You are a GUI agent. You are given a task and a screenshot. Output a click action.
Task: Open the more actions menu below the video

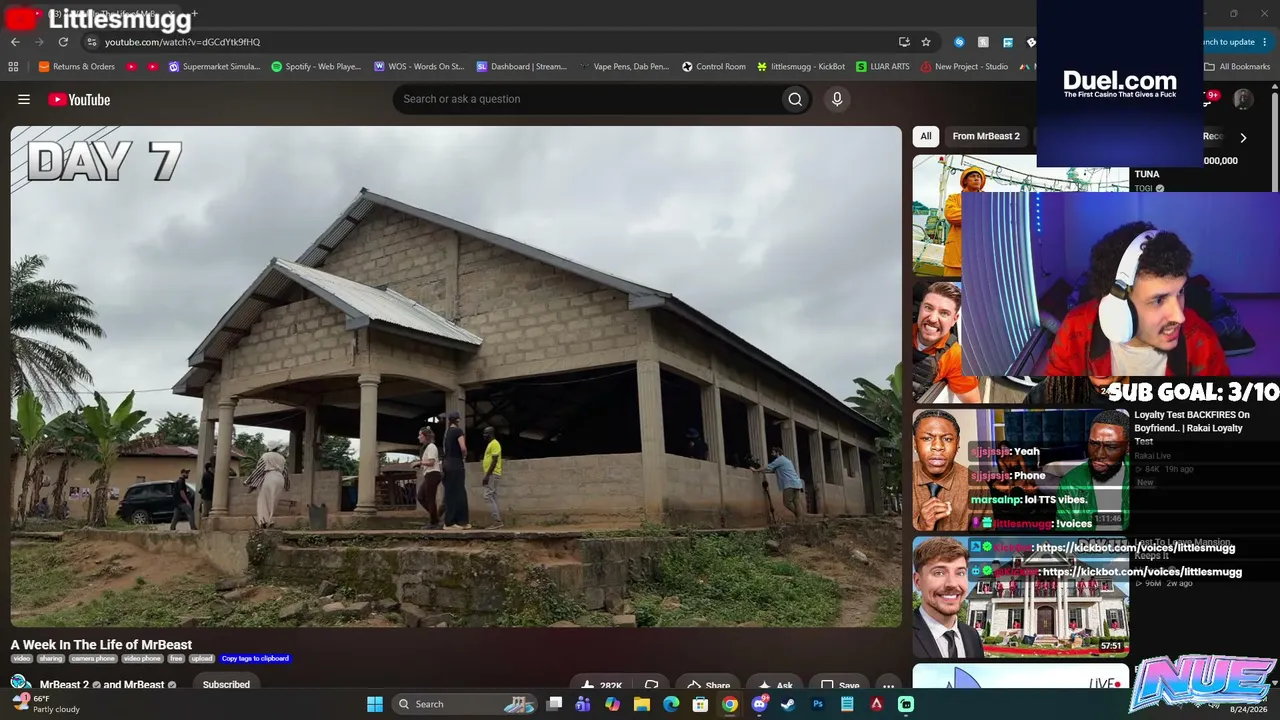[888, 686]
